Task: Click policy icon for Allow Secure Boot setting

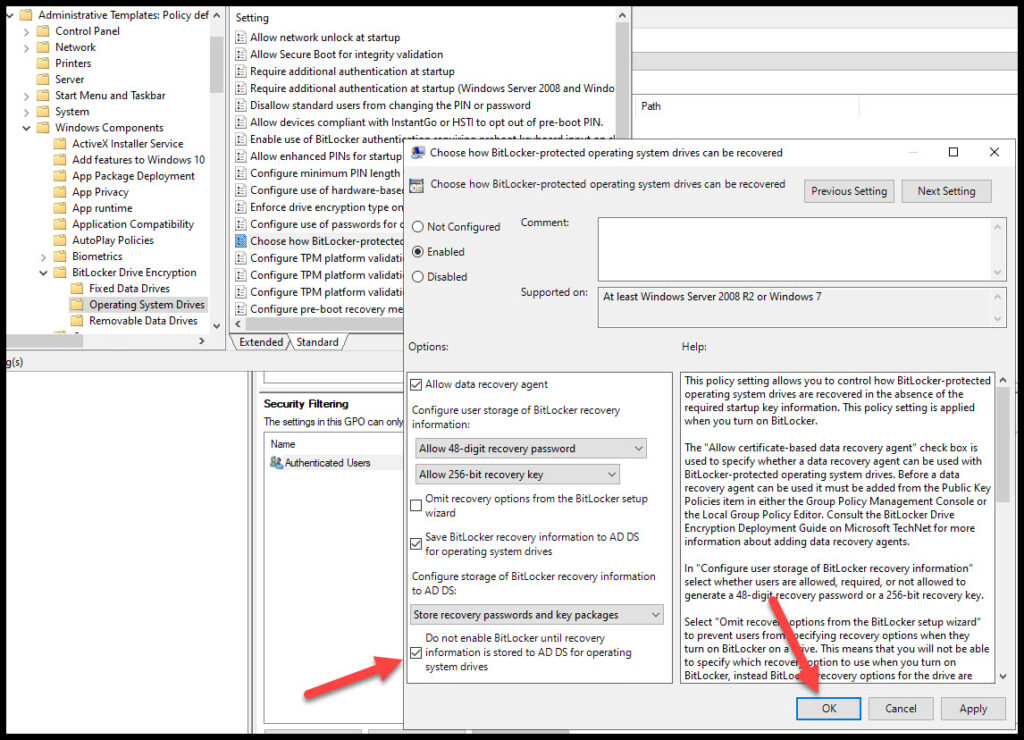Action: click(x=241, y=54)
